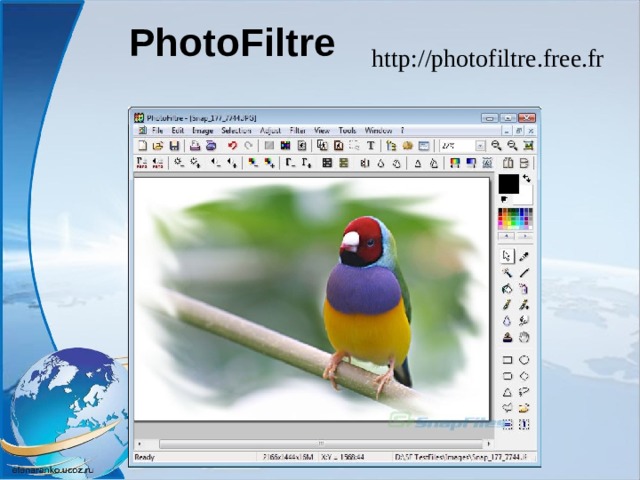This screenshot has width=640, height=480.
Task: Select the Blur water drop tool
Action: (507, 321)
